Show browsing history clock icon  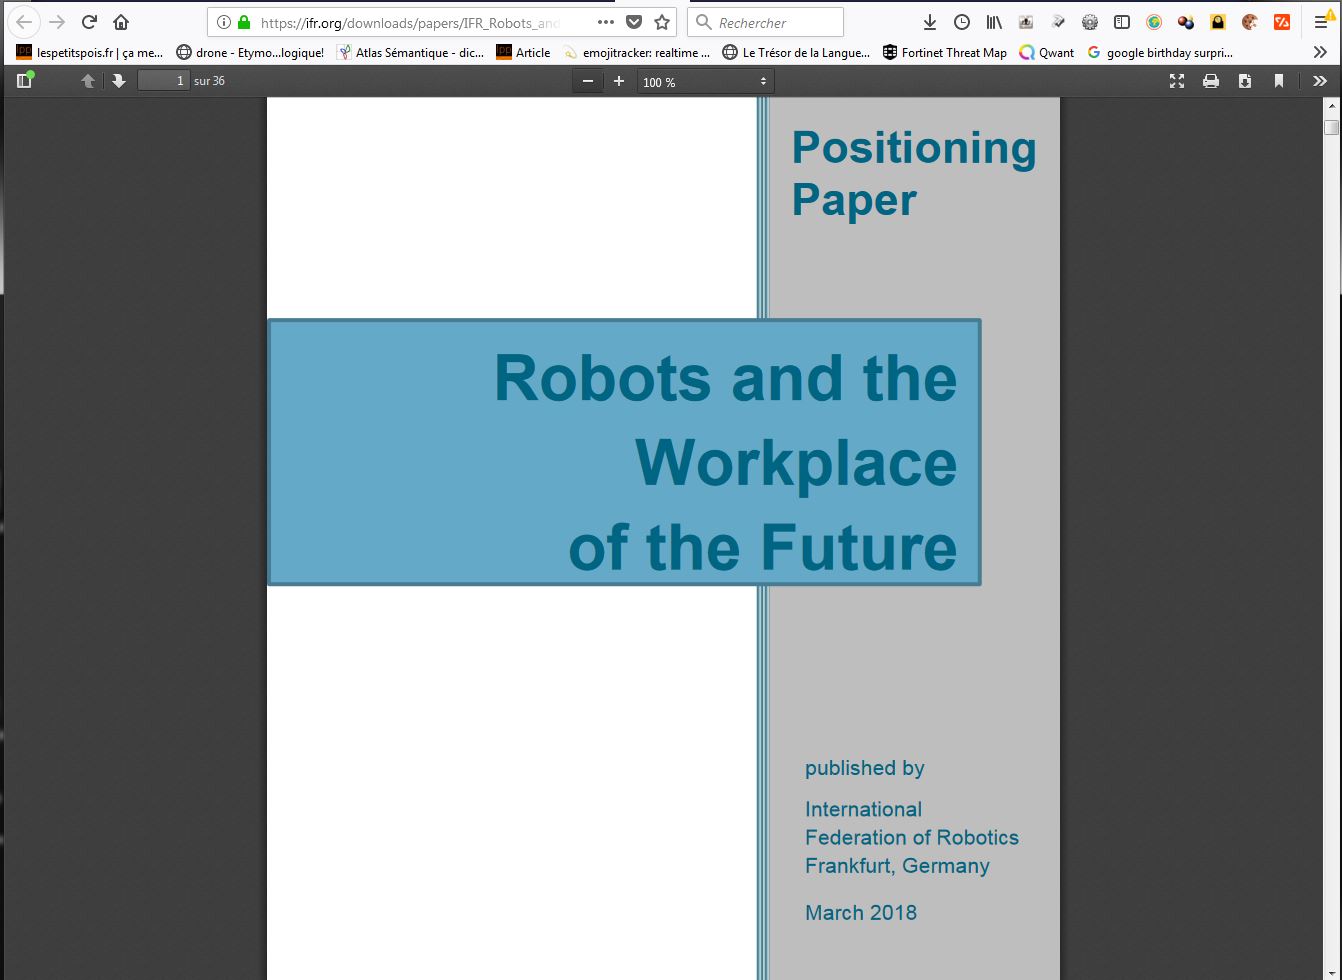point(962,22)
